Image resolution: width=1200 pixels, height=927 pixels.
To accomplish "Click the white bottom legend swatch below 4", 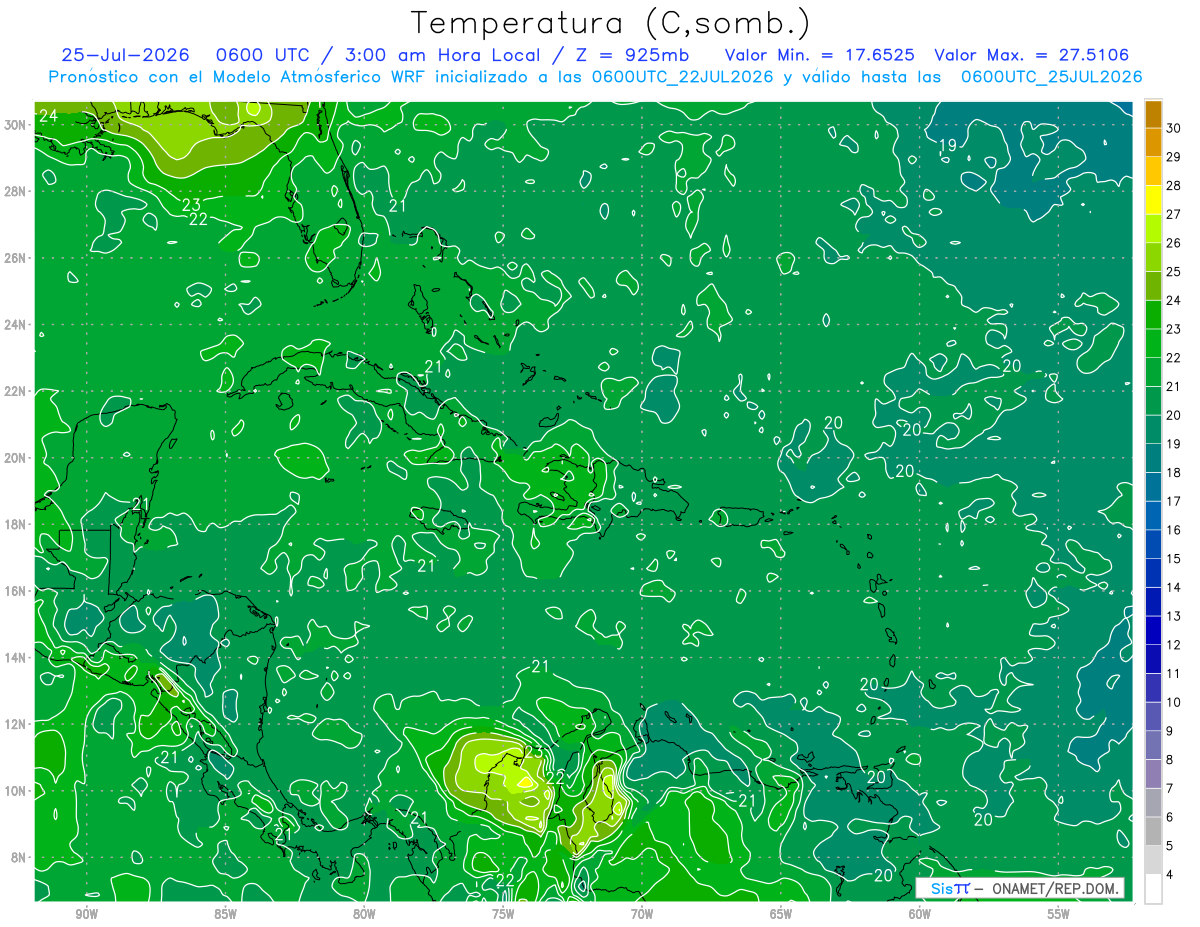I will coord(1153,889).
